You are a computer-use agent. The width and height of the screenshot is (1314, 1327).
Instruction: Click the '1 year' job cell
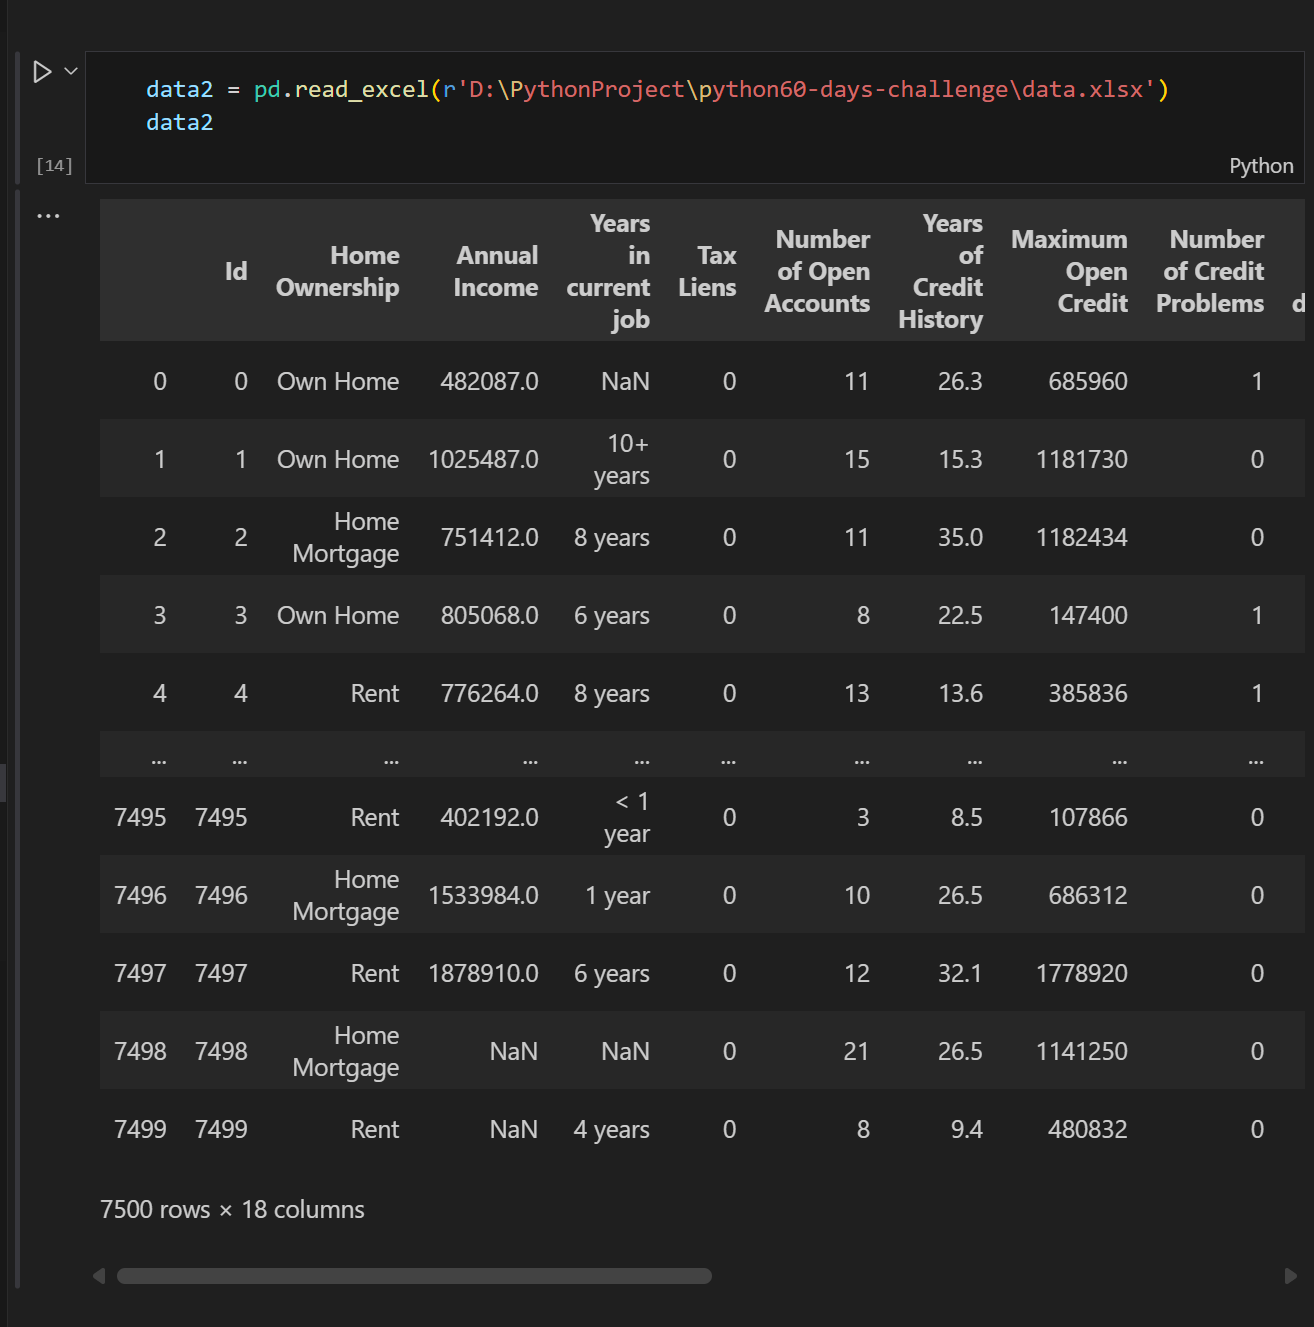click(x=618, y=896)
